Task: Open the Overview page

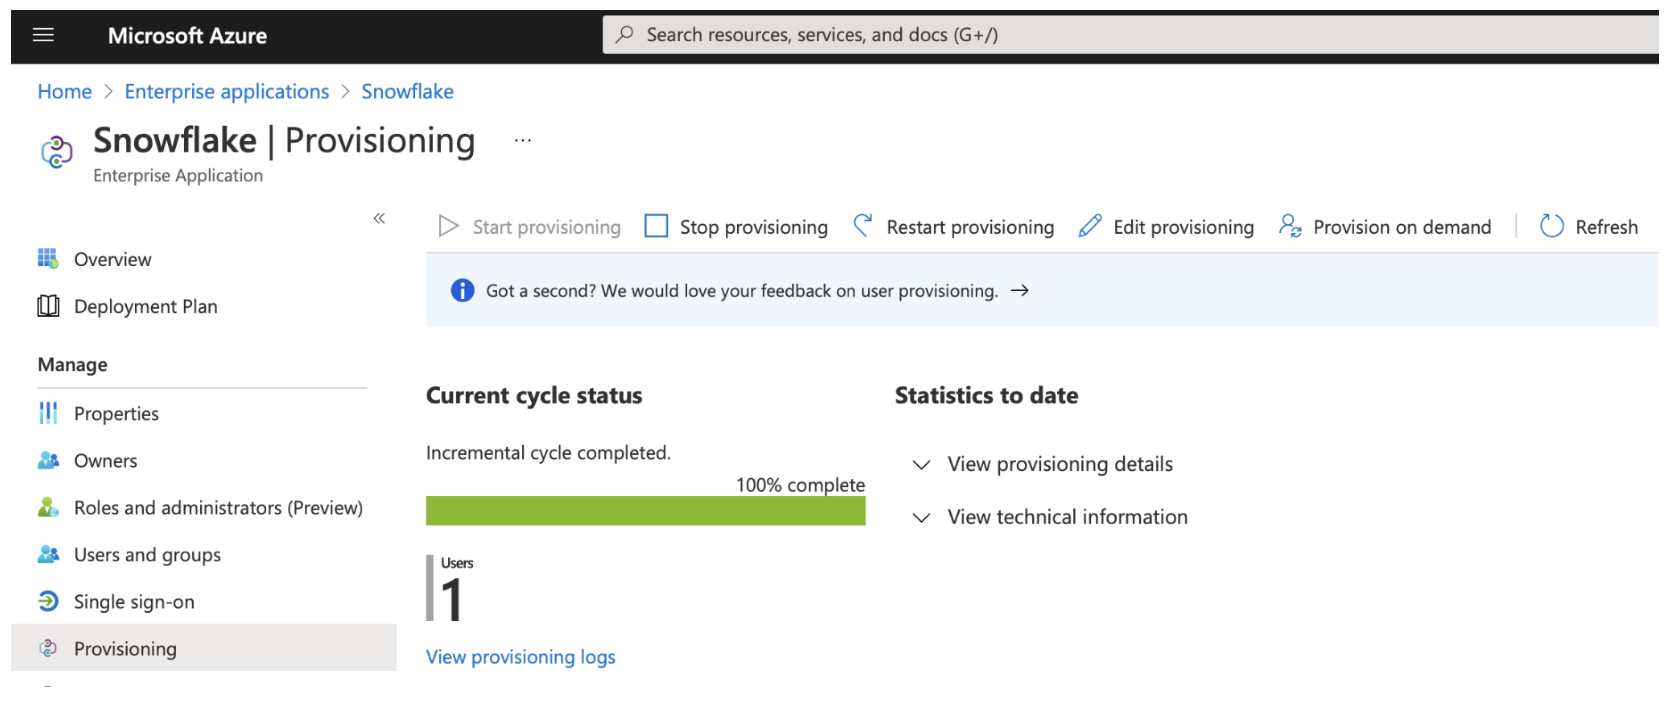Action: (112, 259)
